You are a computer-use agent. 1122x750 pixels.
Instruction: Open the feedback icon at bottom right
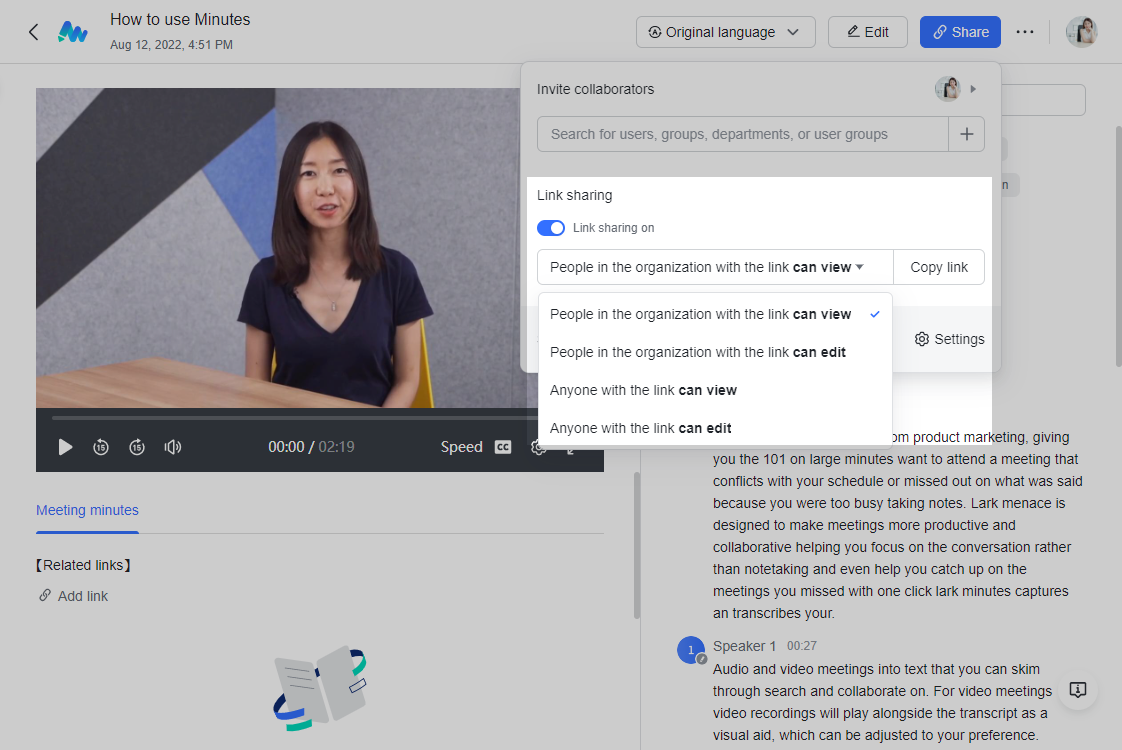coord(1078,690)
